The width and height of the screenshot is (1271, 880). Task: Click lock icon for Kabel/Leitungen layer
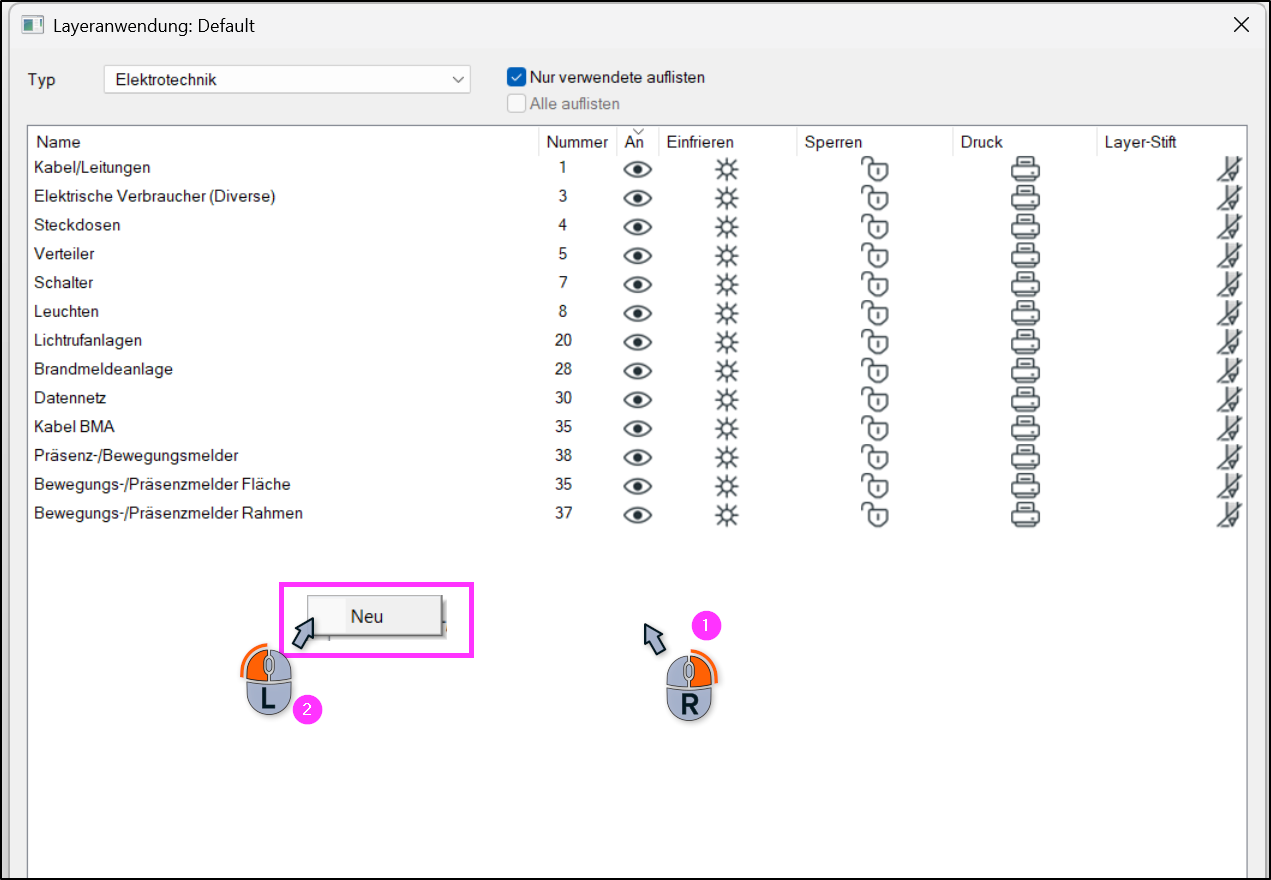click(875, 169)
